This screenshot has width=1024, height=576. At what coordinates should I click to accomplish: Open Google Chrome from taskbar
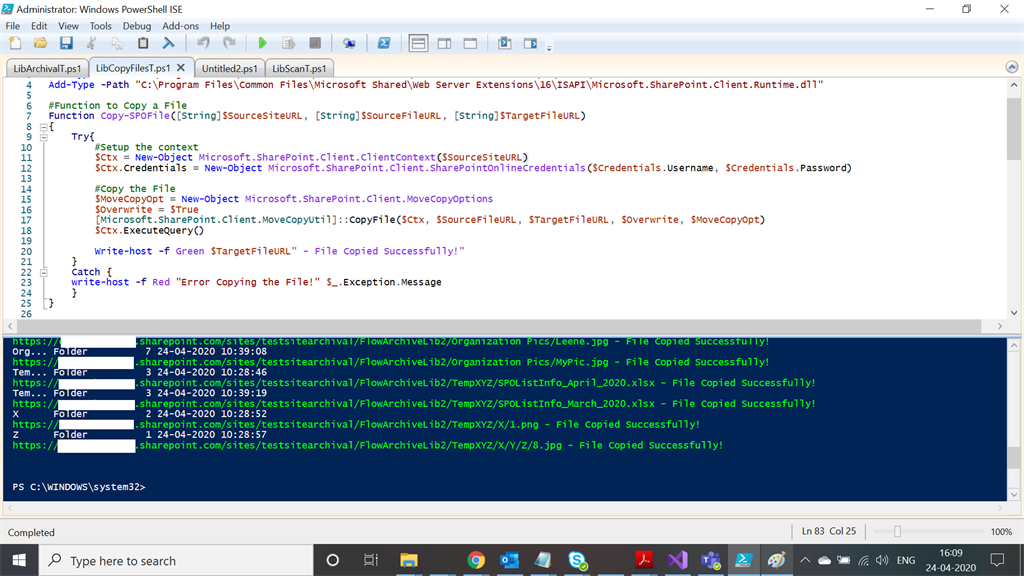pos(476,560)
